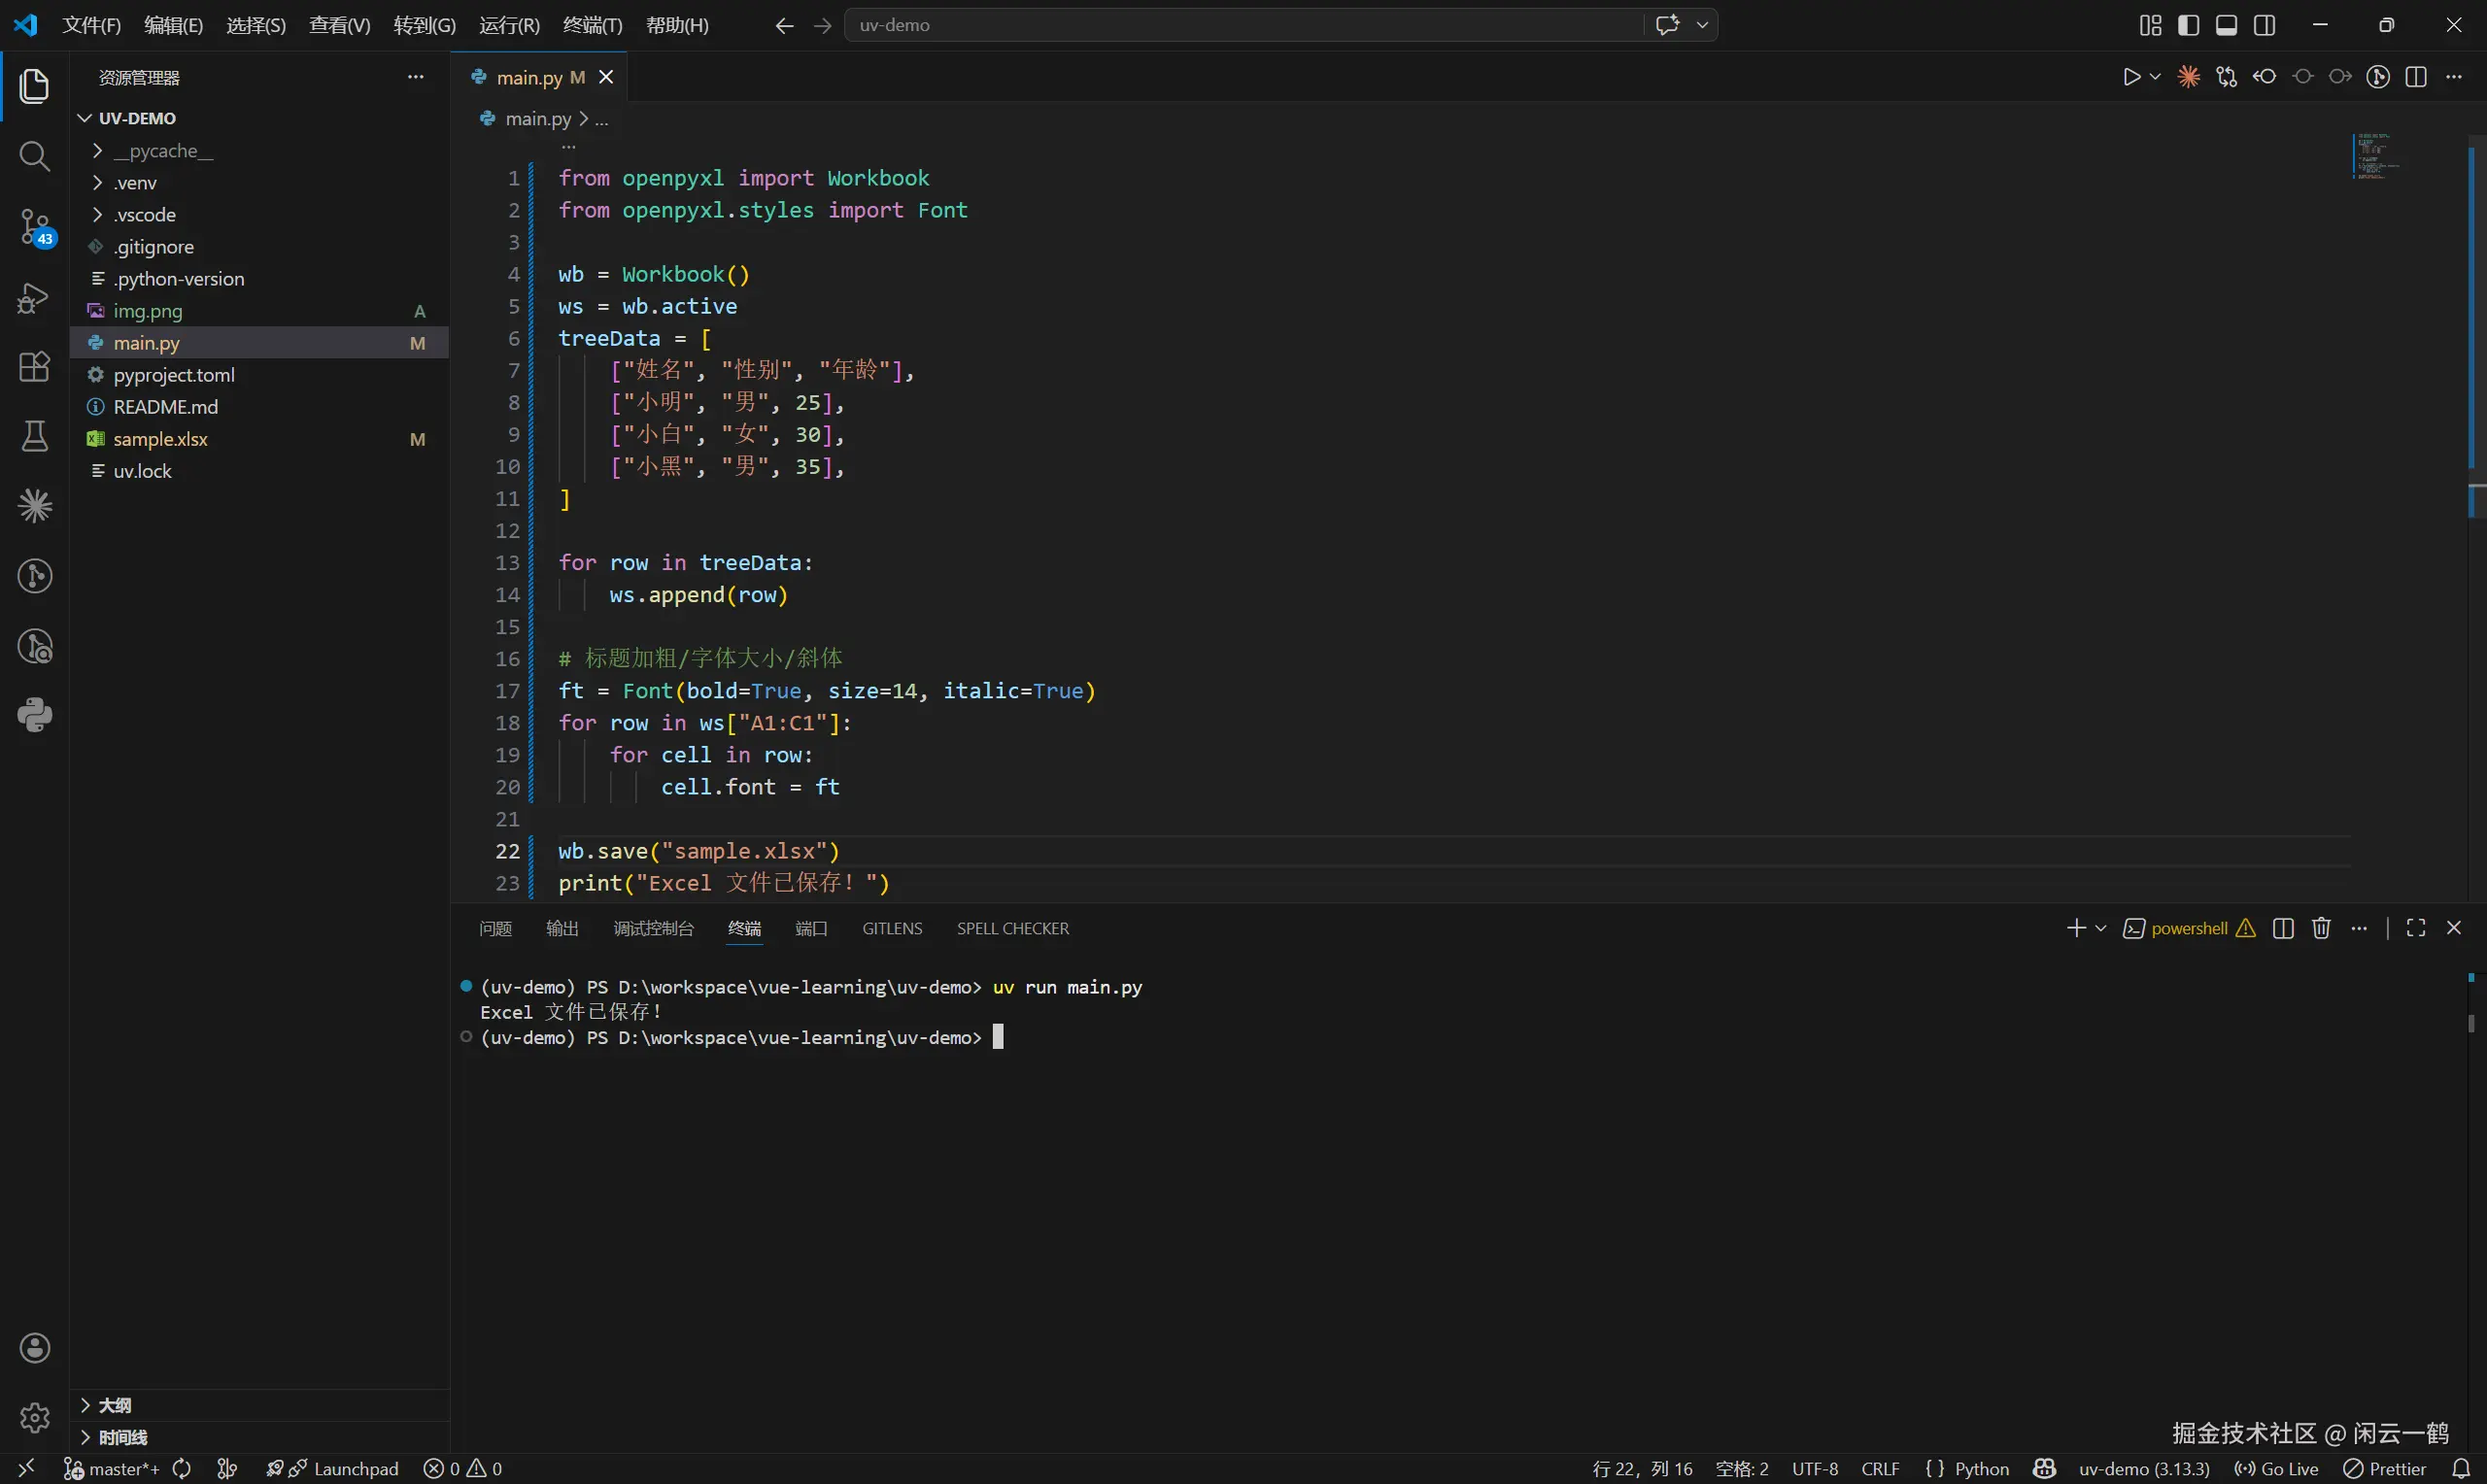This screenshot has width=2487, height=1484.
Task: Open the Extensions view
Action: (x=34, y=367)
